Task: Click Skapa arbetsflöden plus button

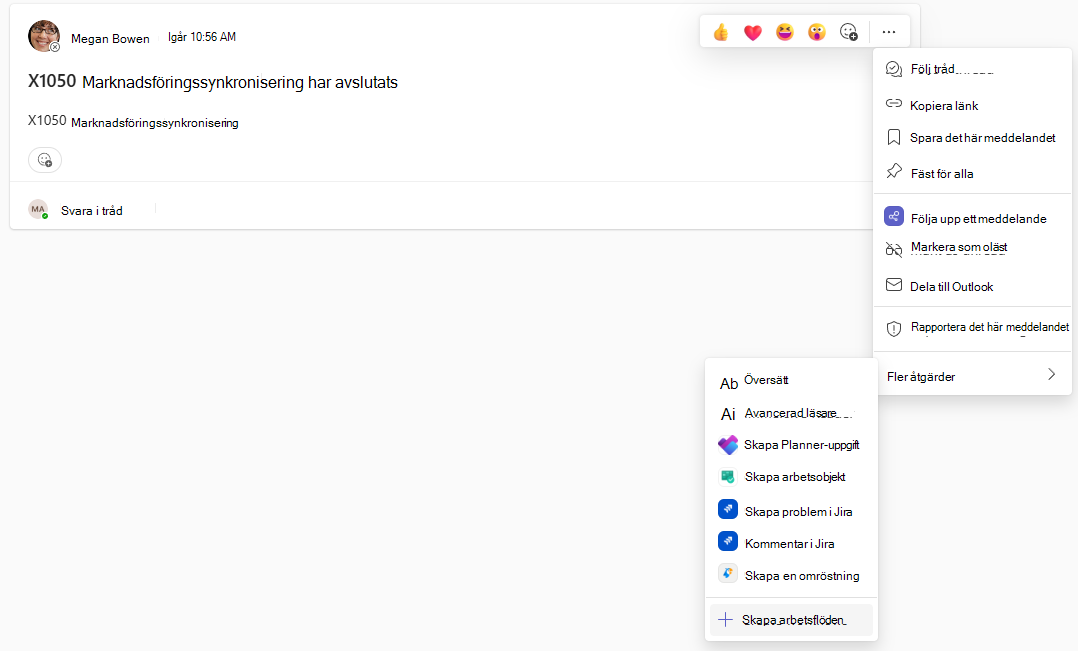Action: (725, 620)
